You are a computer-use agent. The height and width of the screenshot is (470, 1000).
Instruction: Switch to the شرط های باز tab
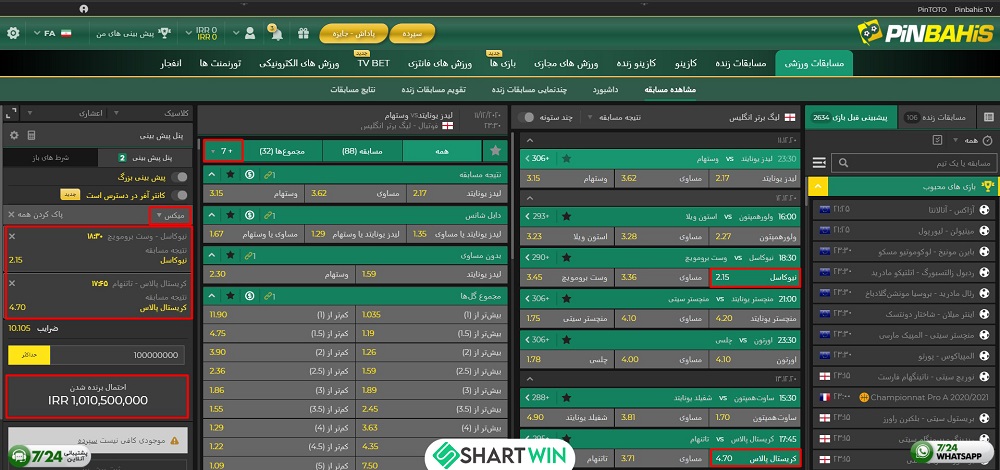50,158
